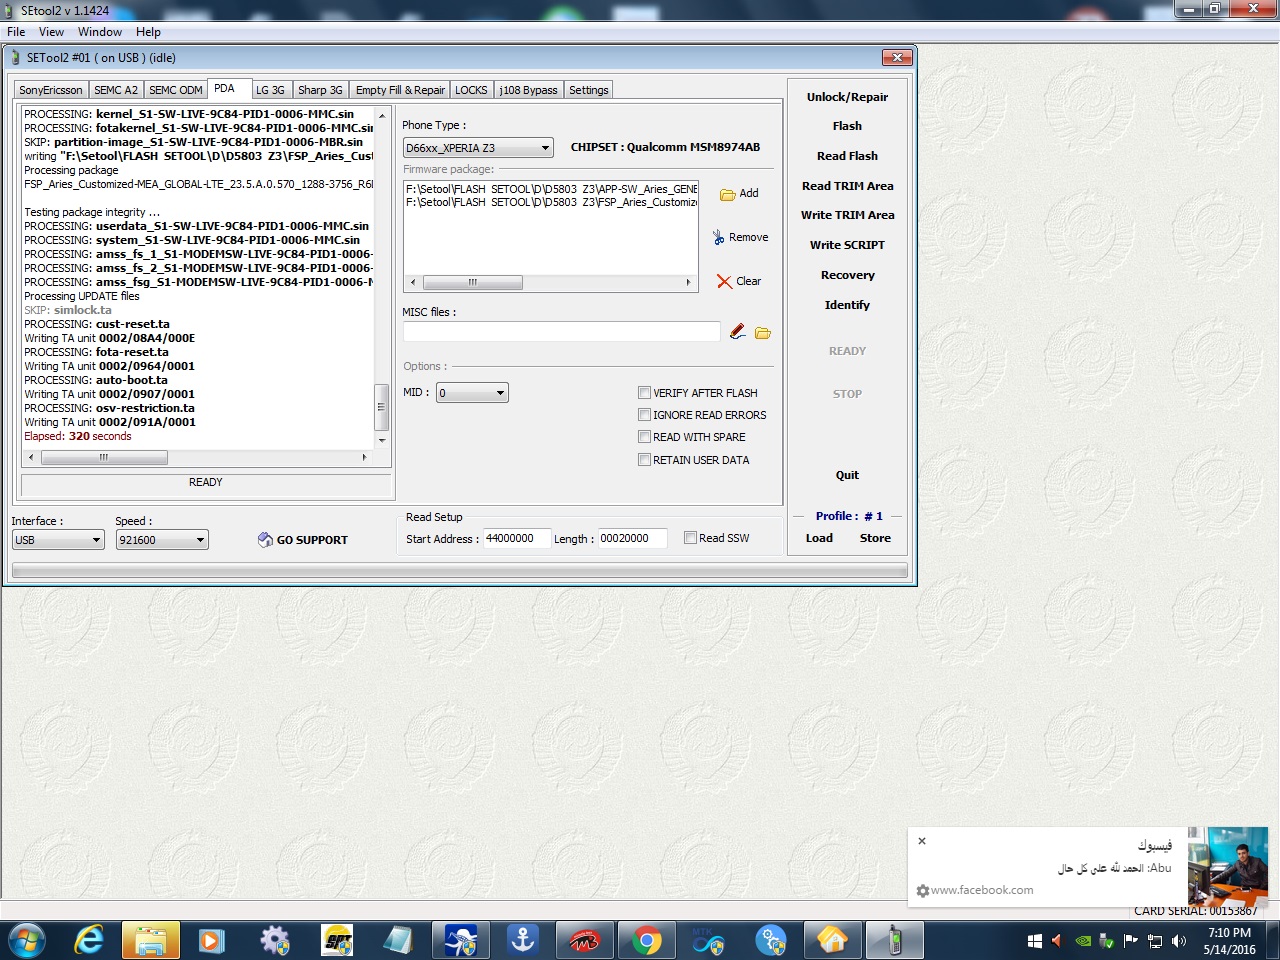The image size is (1280, 960).
Task: Switch to the SEtool2 phone taskbar icon
Action: point(895,941)
